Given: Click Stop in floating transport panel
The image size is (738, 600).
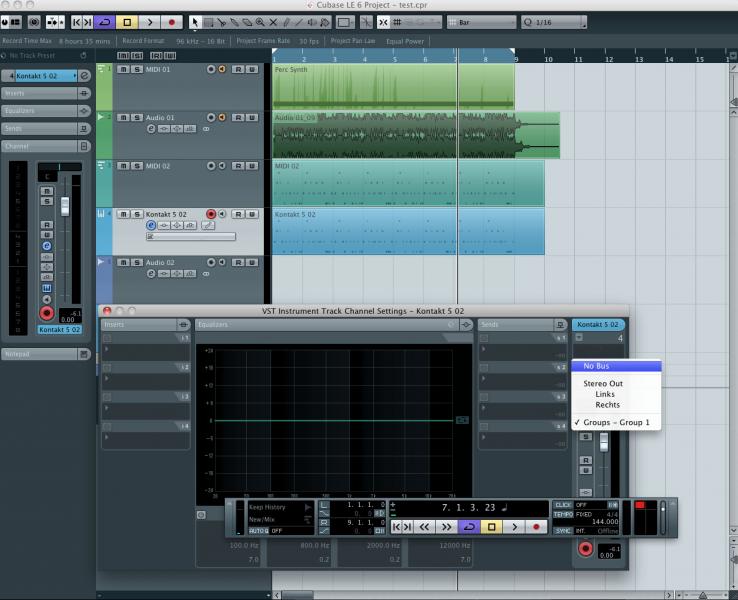Looking at the screenshot, I should pos(491,527).
